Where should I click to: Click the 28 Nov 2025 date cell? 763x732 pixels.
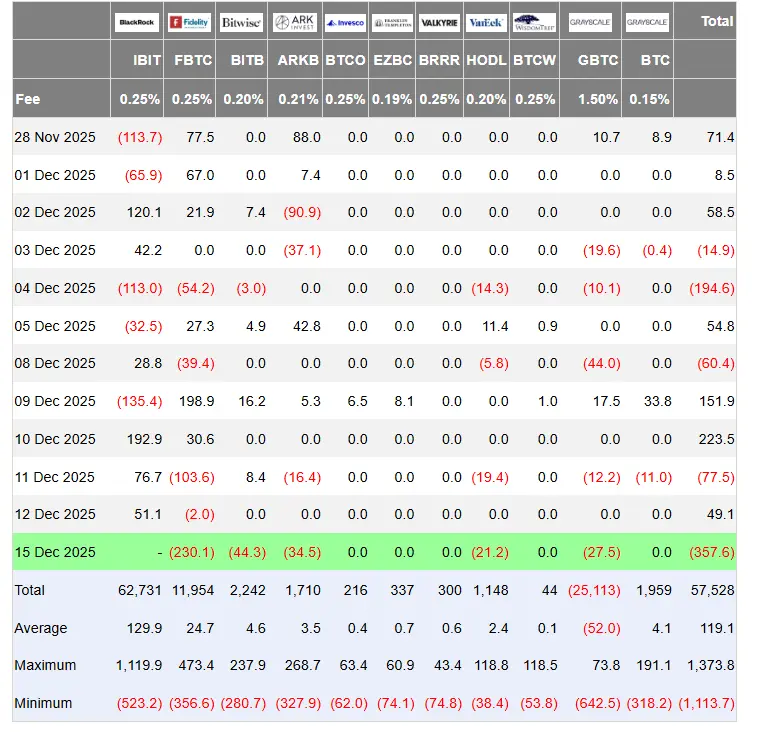click(55, 137)
